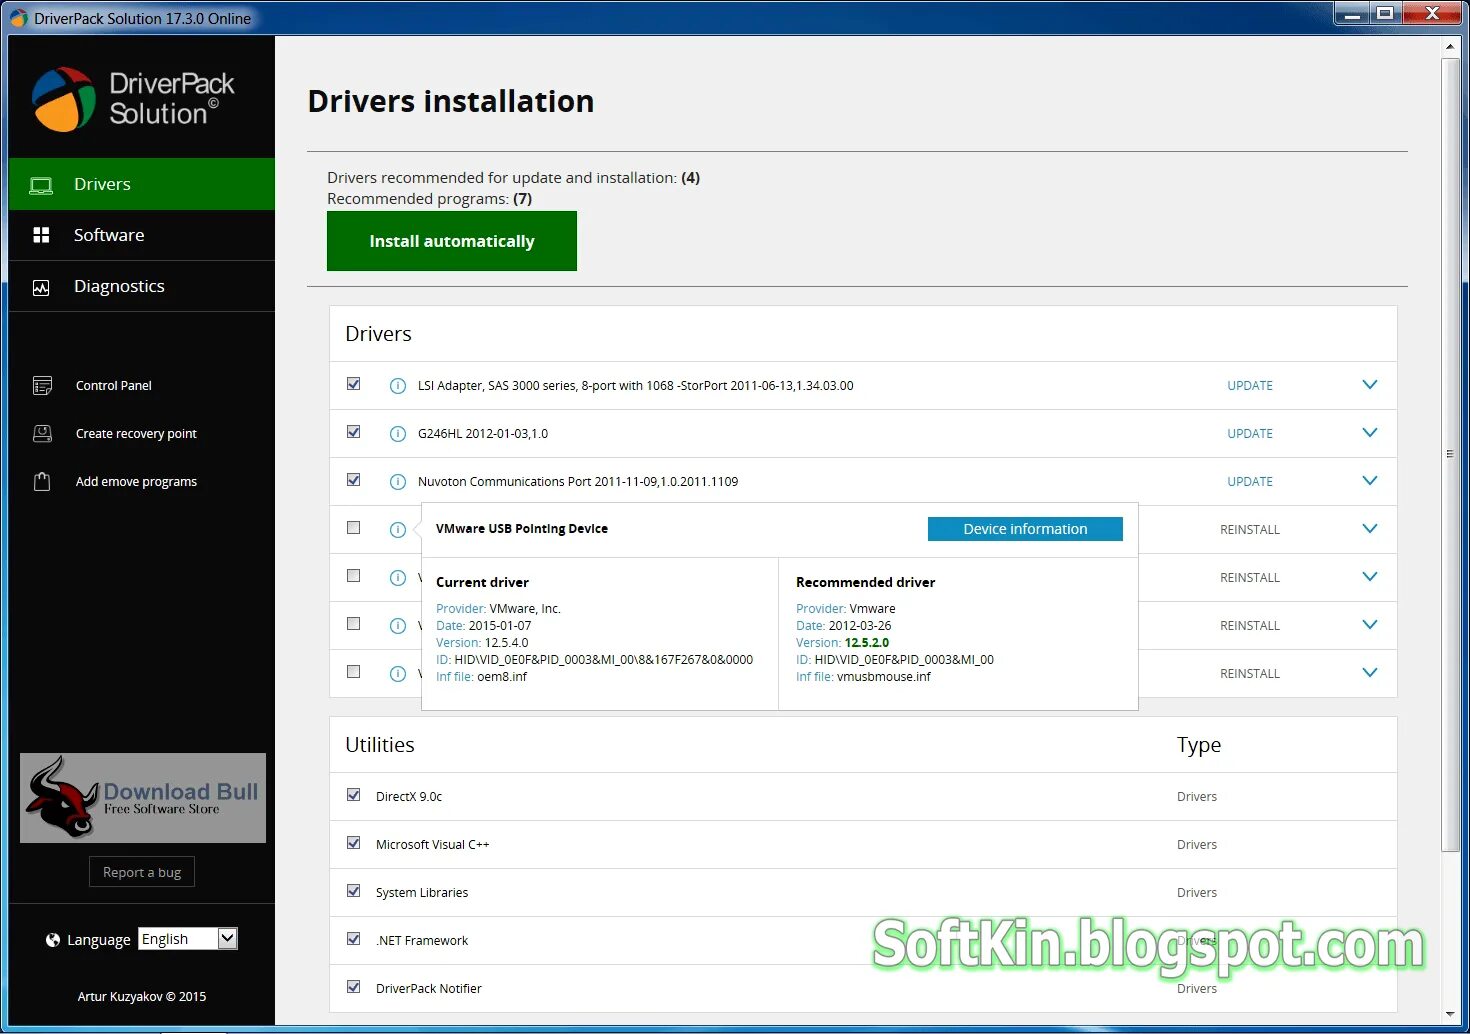Open the Diagnostics sidebar section
Viewport: 1470px width, 1034px height.
tap(142, 286)
